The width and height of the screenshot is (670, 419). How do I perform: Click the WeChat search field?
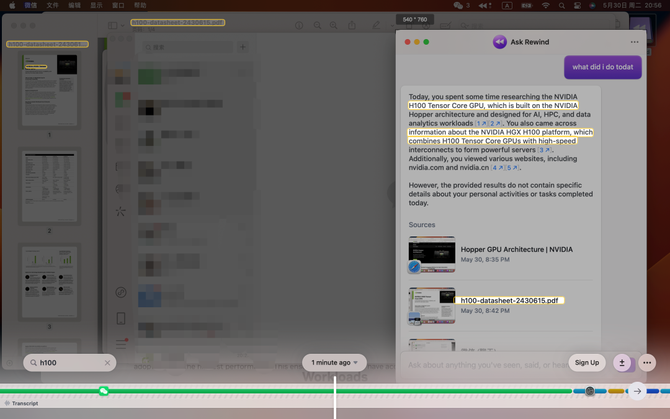point(188,47)
